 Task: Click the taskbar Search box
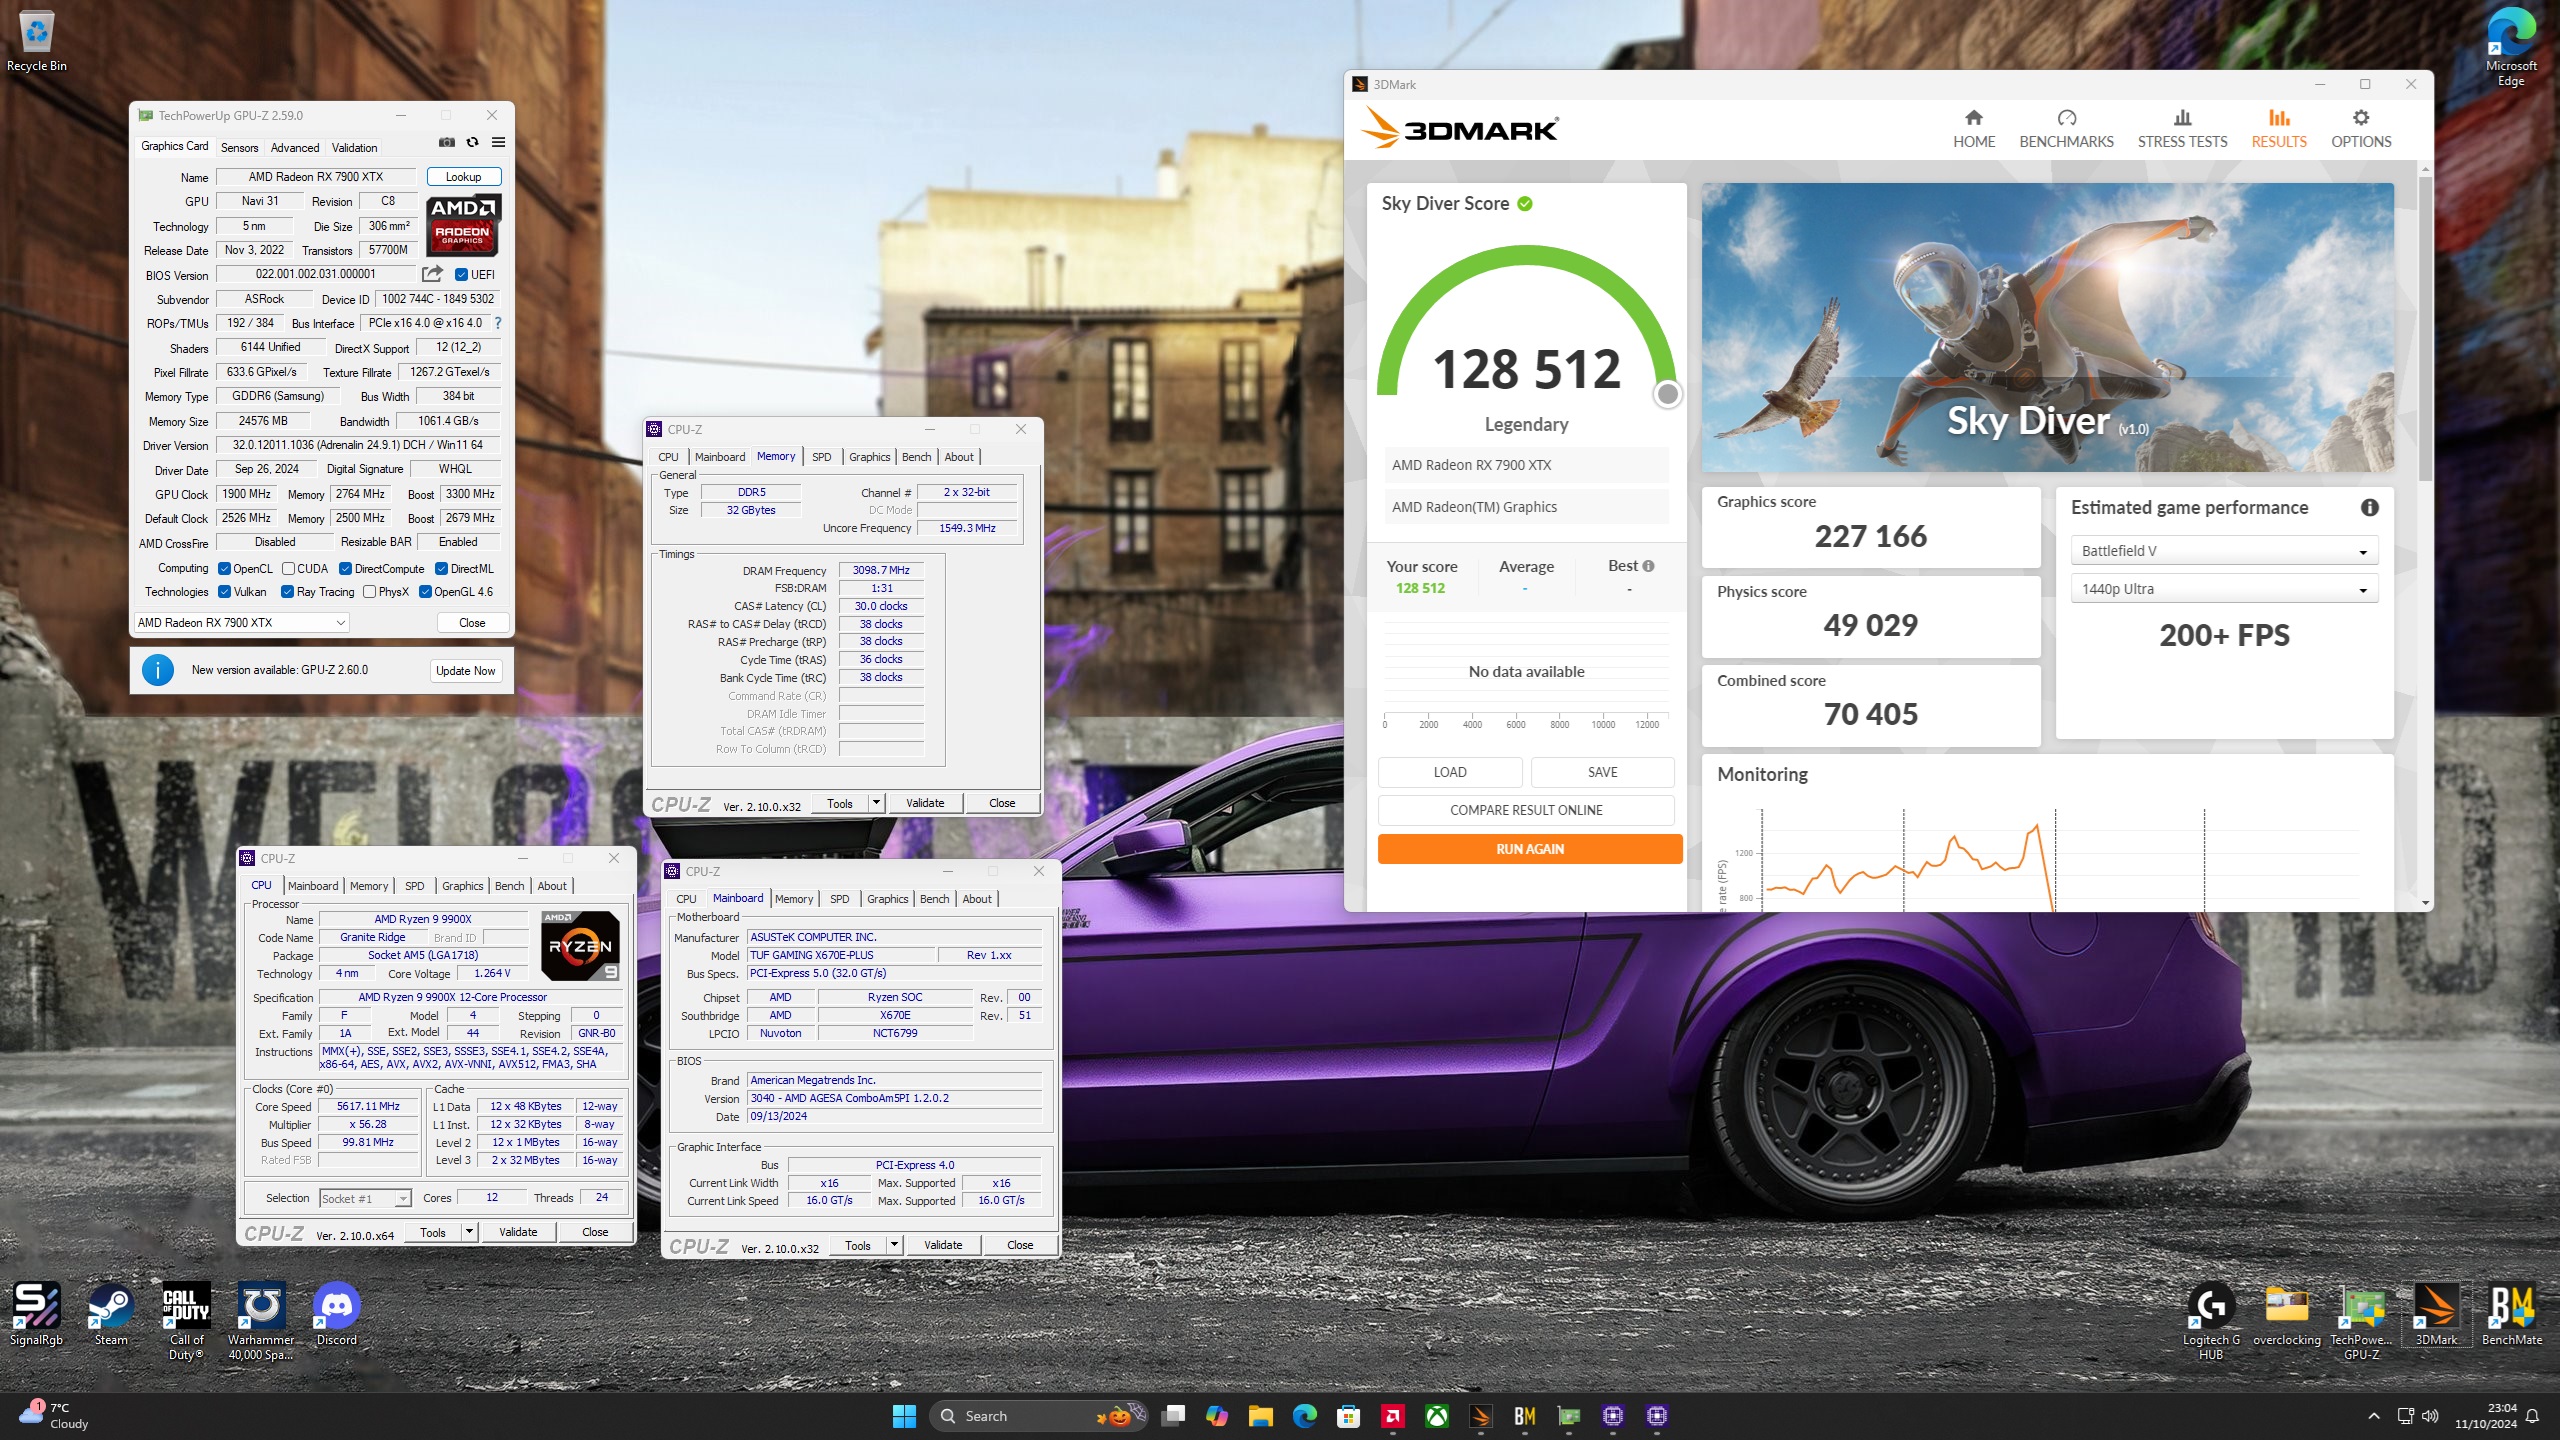(1038, 1416)
